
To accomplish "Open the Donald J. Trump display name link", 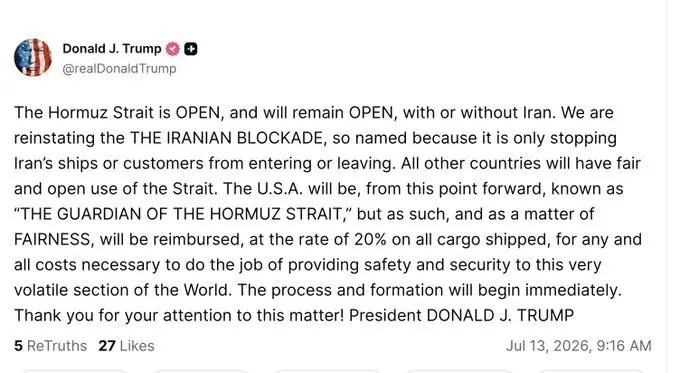I will (112, 49).
